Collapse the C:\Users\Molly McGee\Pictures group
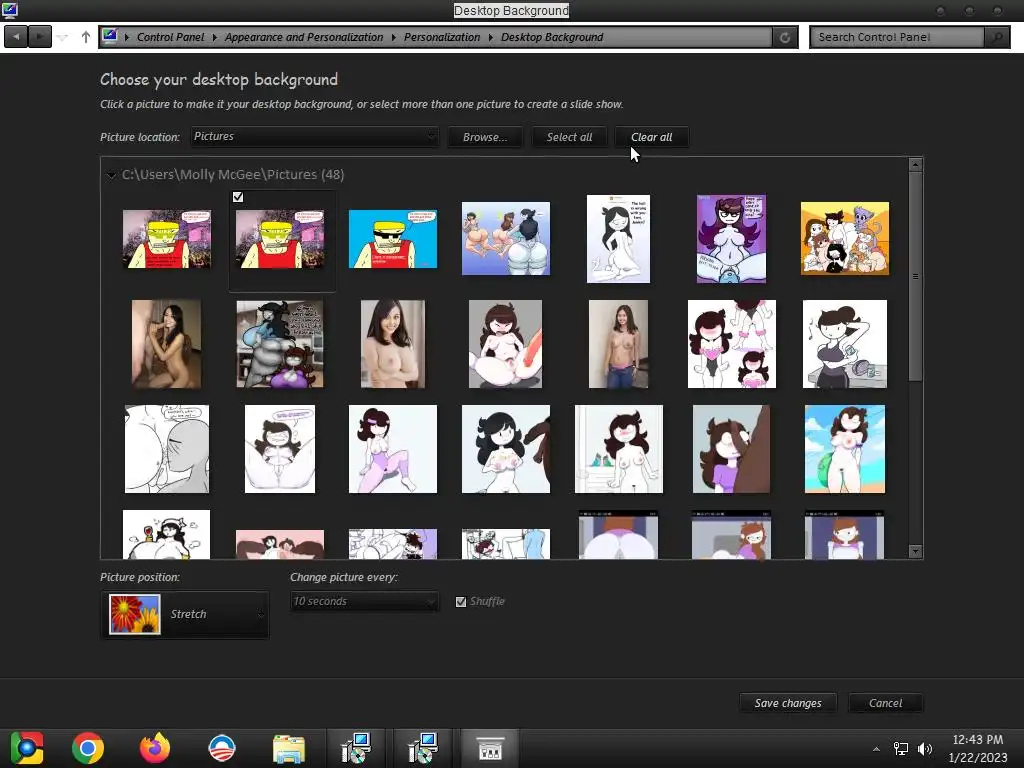The height and width of the screenshot is (768, 1024). [x=112, y=175]
